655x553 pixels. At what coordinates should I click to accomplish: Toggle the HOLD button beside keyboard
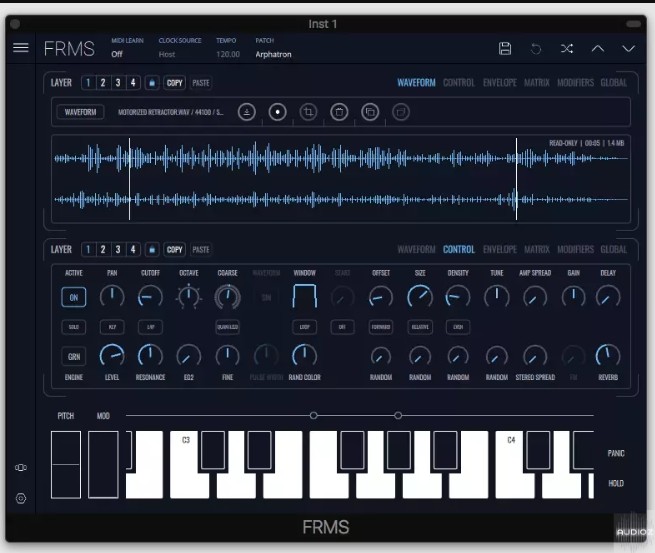pos(616,483)
